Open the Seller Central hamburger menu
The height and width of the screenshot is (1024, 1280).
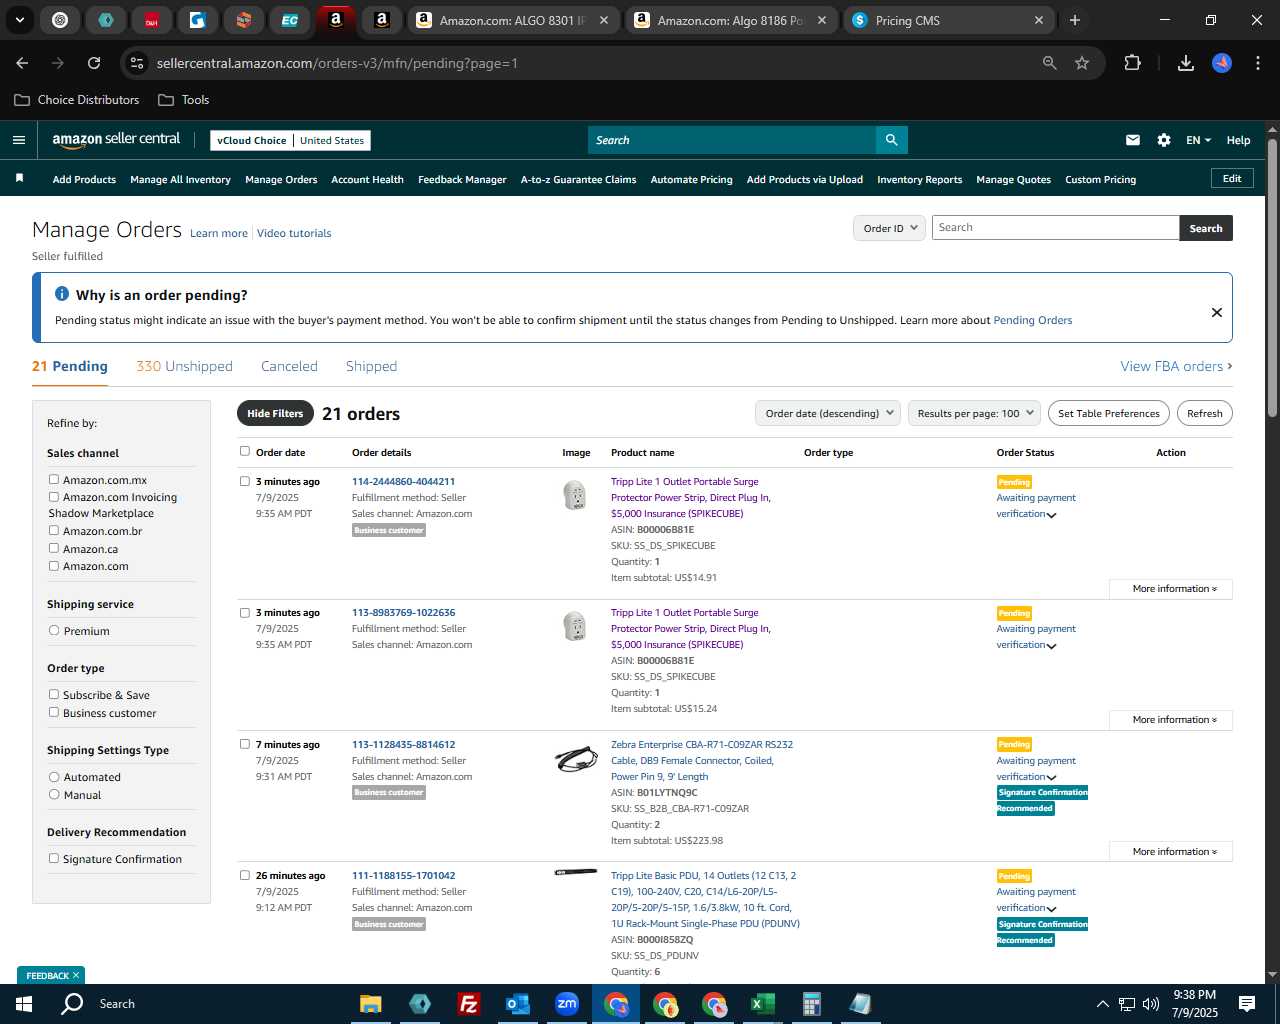(x=18, y=140)
